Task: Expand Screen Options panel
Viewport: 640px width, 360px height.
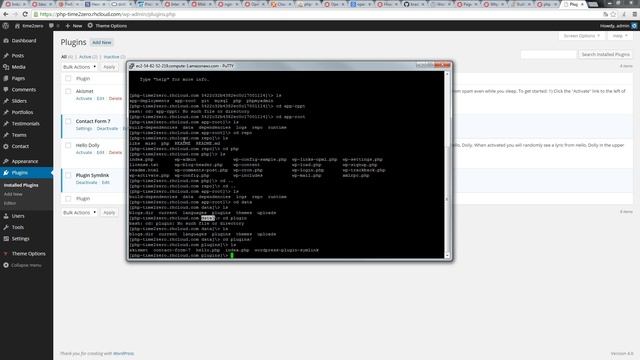Action: tap(581, 36)
